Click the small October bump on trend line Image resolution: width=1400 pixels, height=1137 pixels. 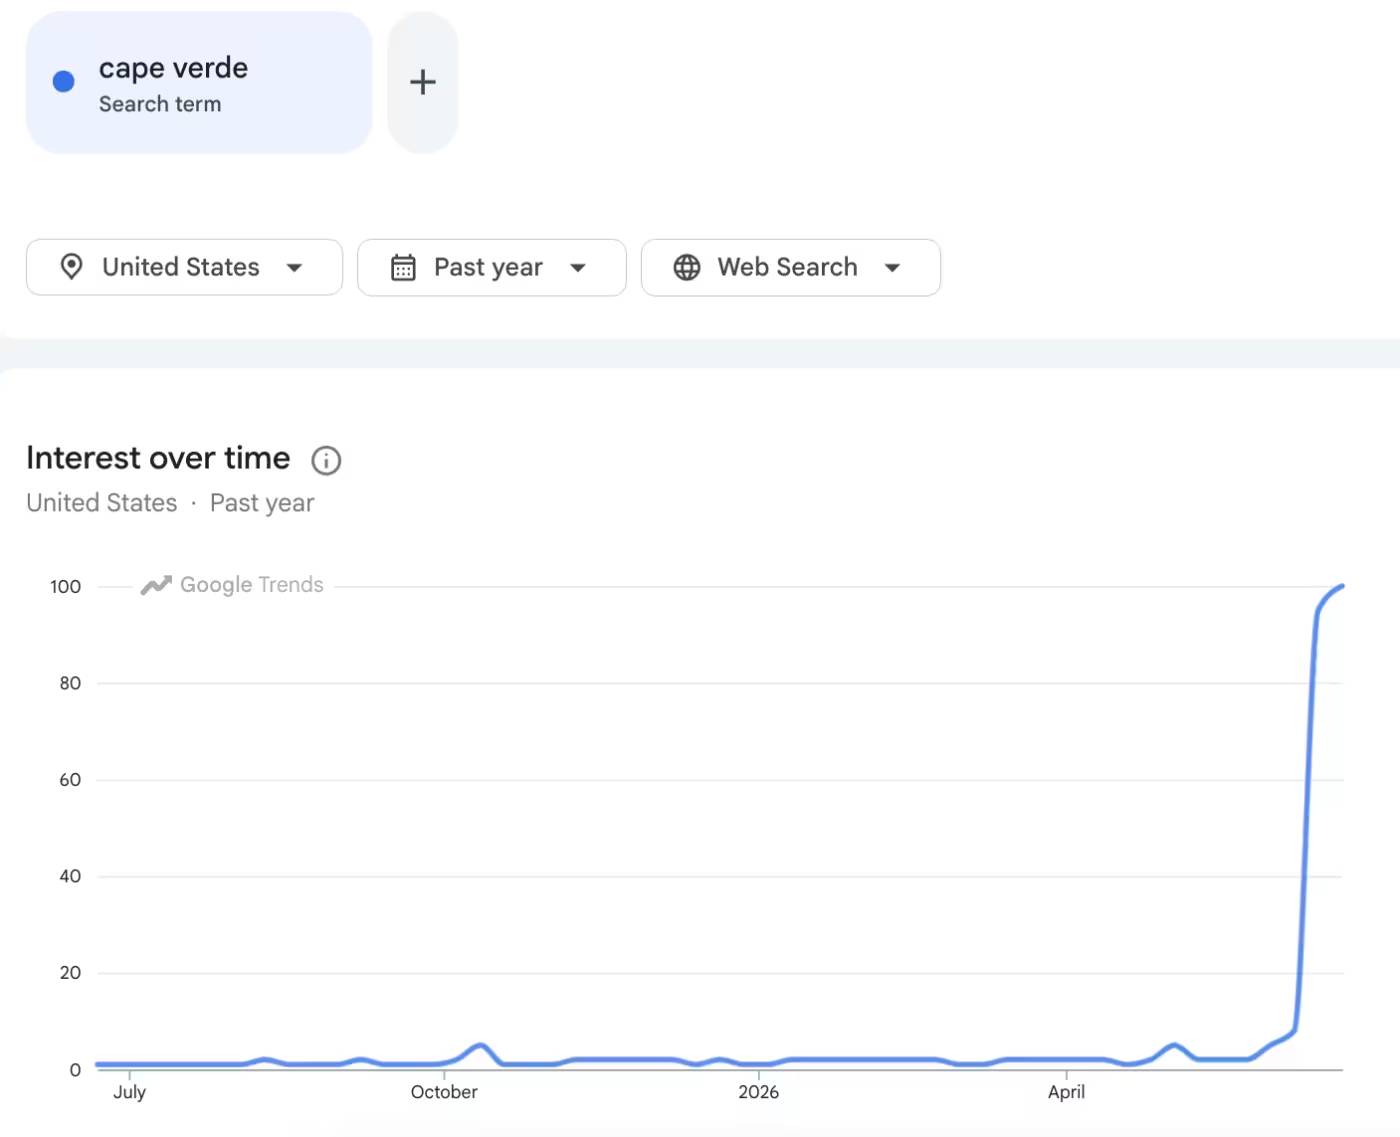point(482,1046)
